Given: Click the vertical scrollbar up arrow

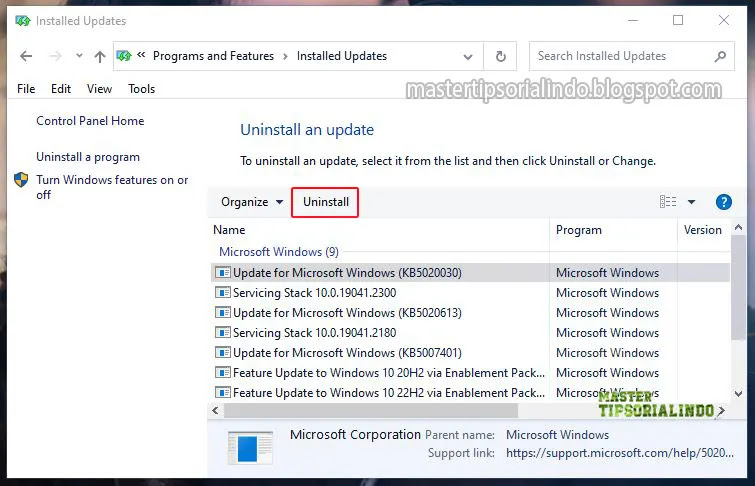Looking at the screenshot, I should pos(738,227).
